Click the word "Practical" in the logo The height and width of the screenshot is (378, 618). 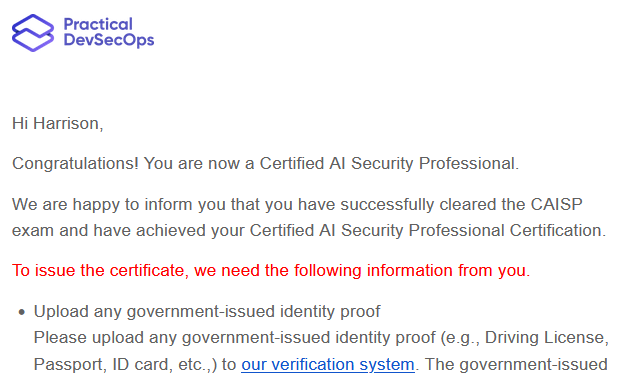tap(98, 24)
